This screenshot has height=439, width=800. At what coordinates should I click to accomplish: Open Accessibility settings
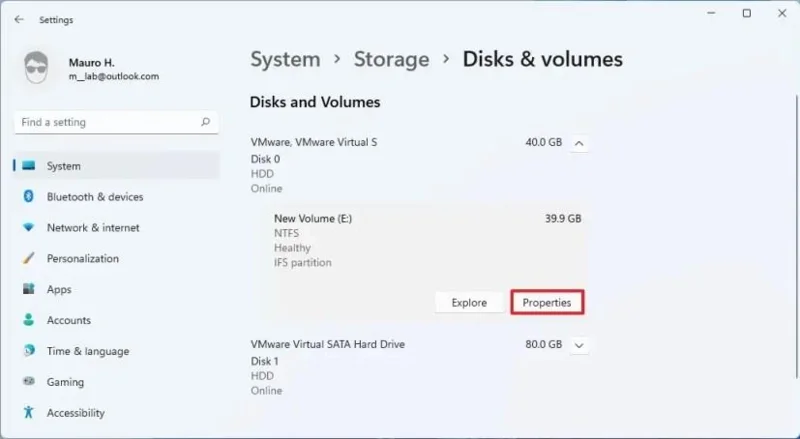click(117, 412)
